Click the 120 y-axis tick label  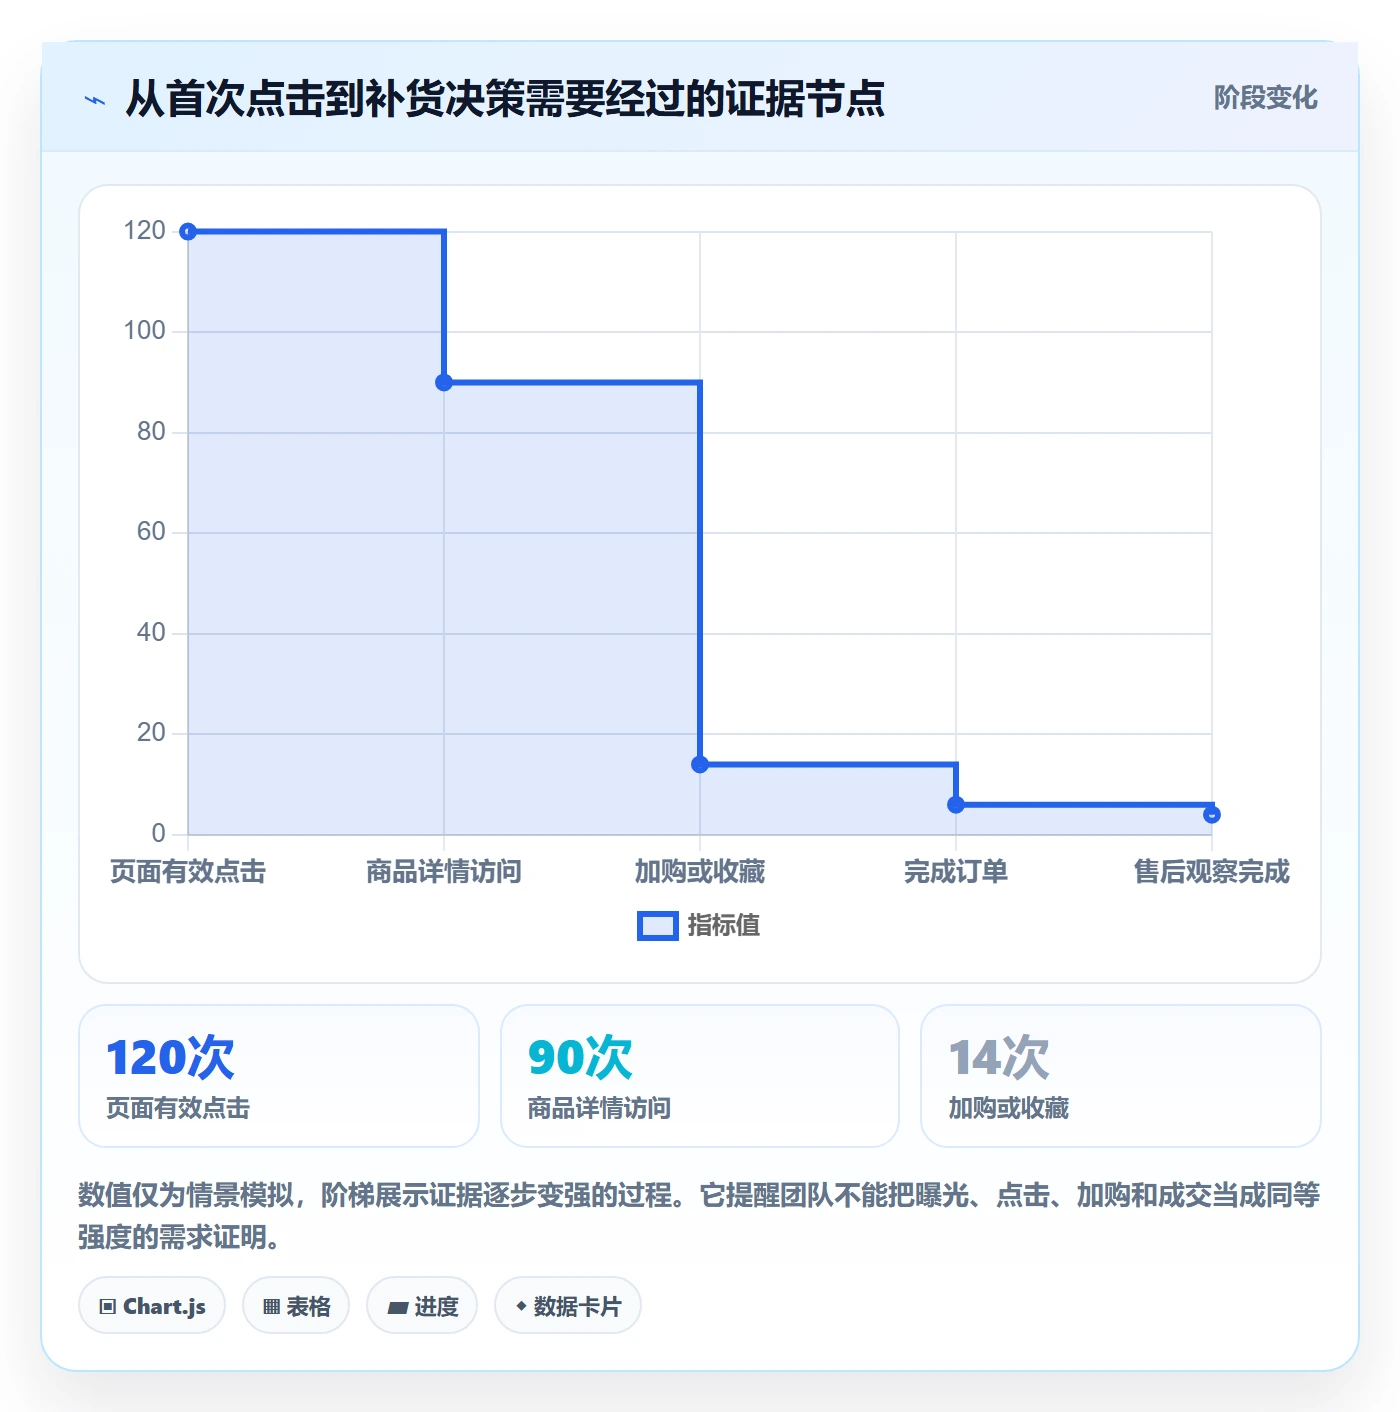pyautogui.click(x=144, y=231)
